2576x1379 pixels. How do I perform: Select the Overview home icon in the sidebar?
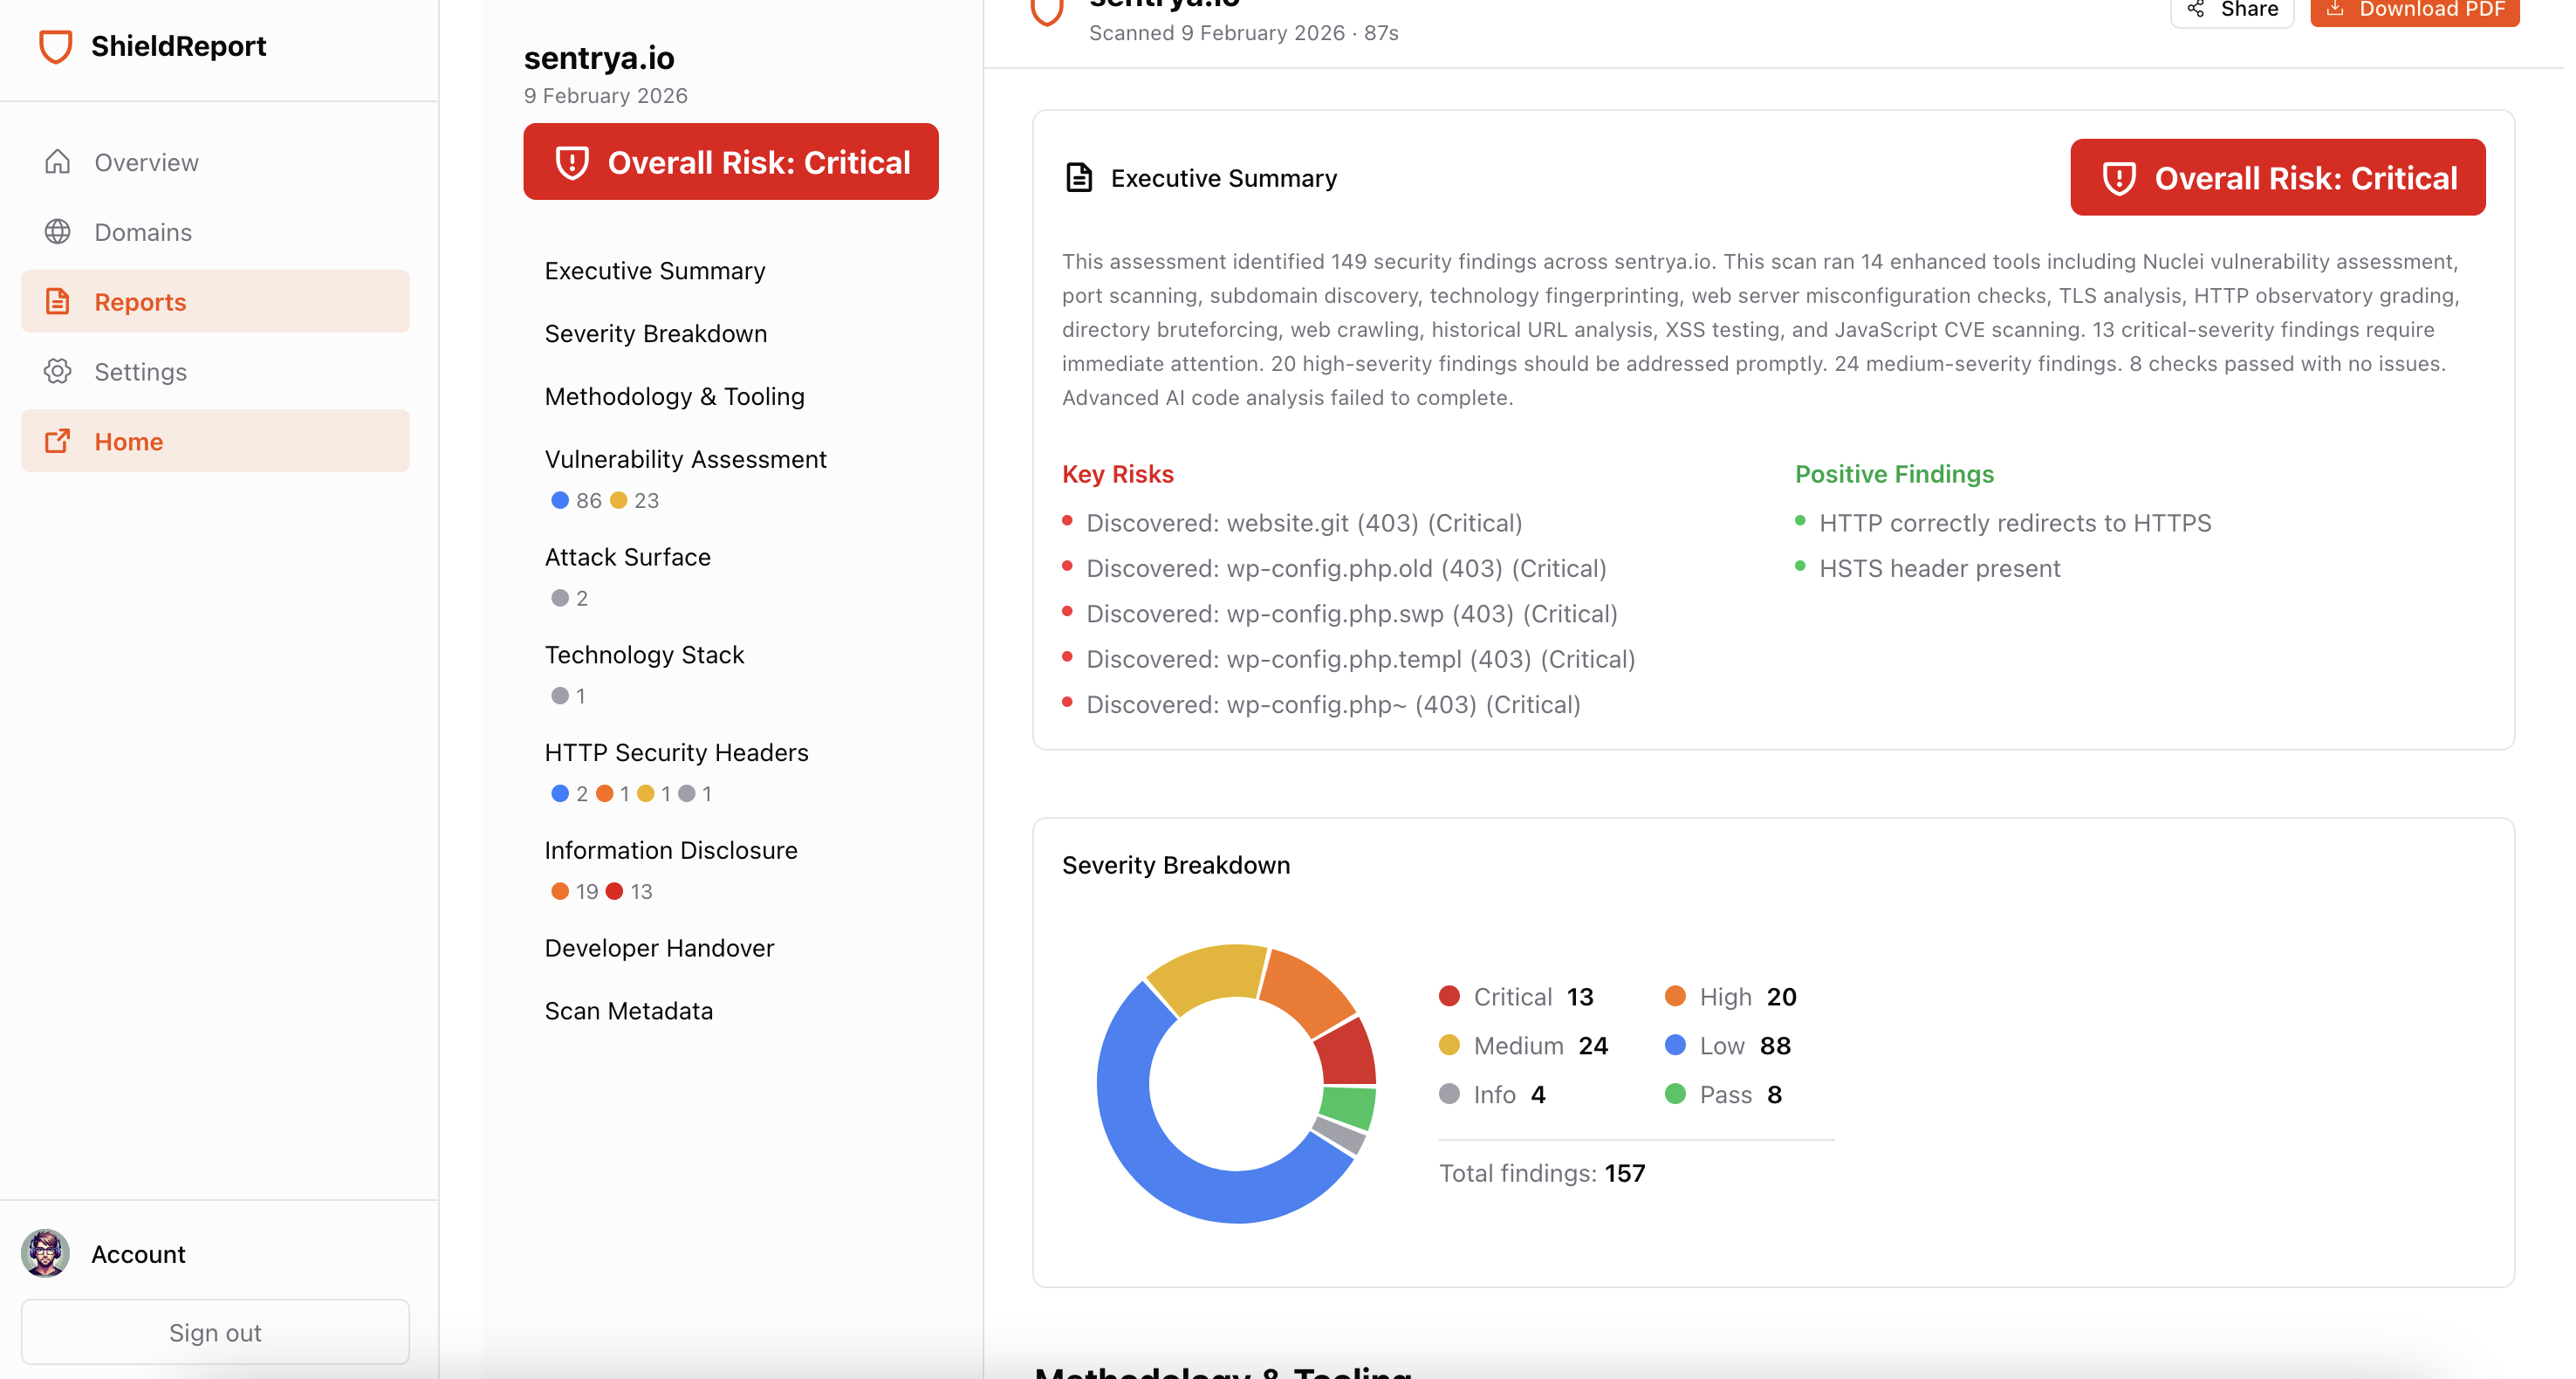[x=58, y=161]
